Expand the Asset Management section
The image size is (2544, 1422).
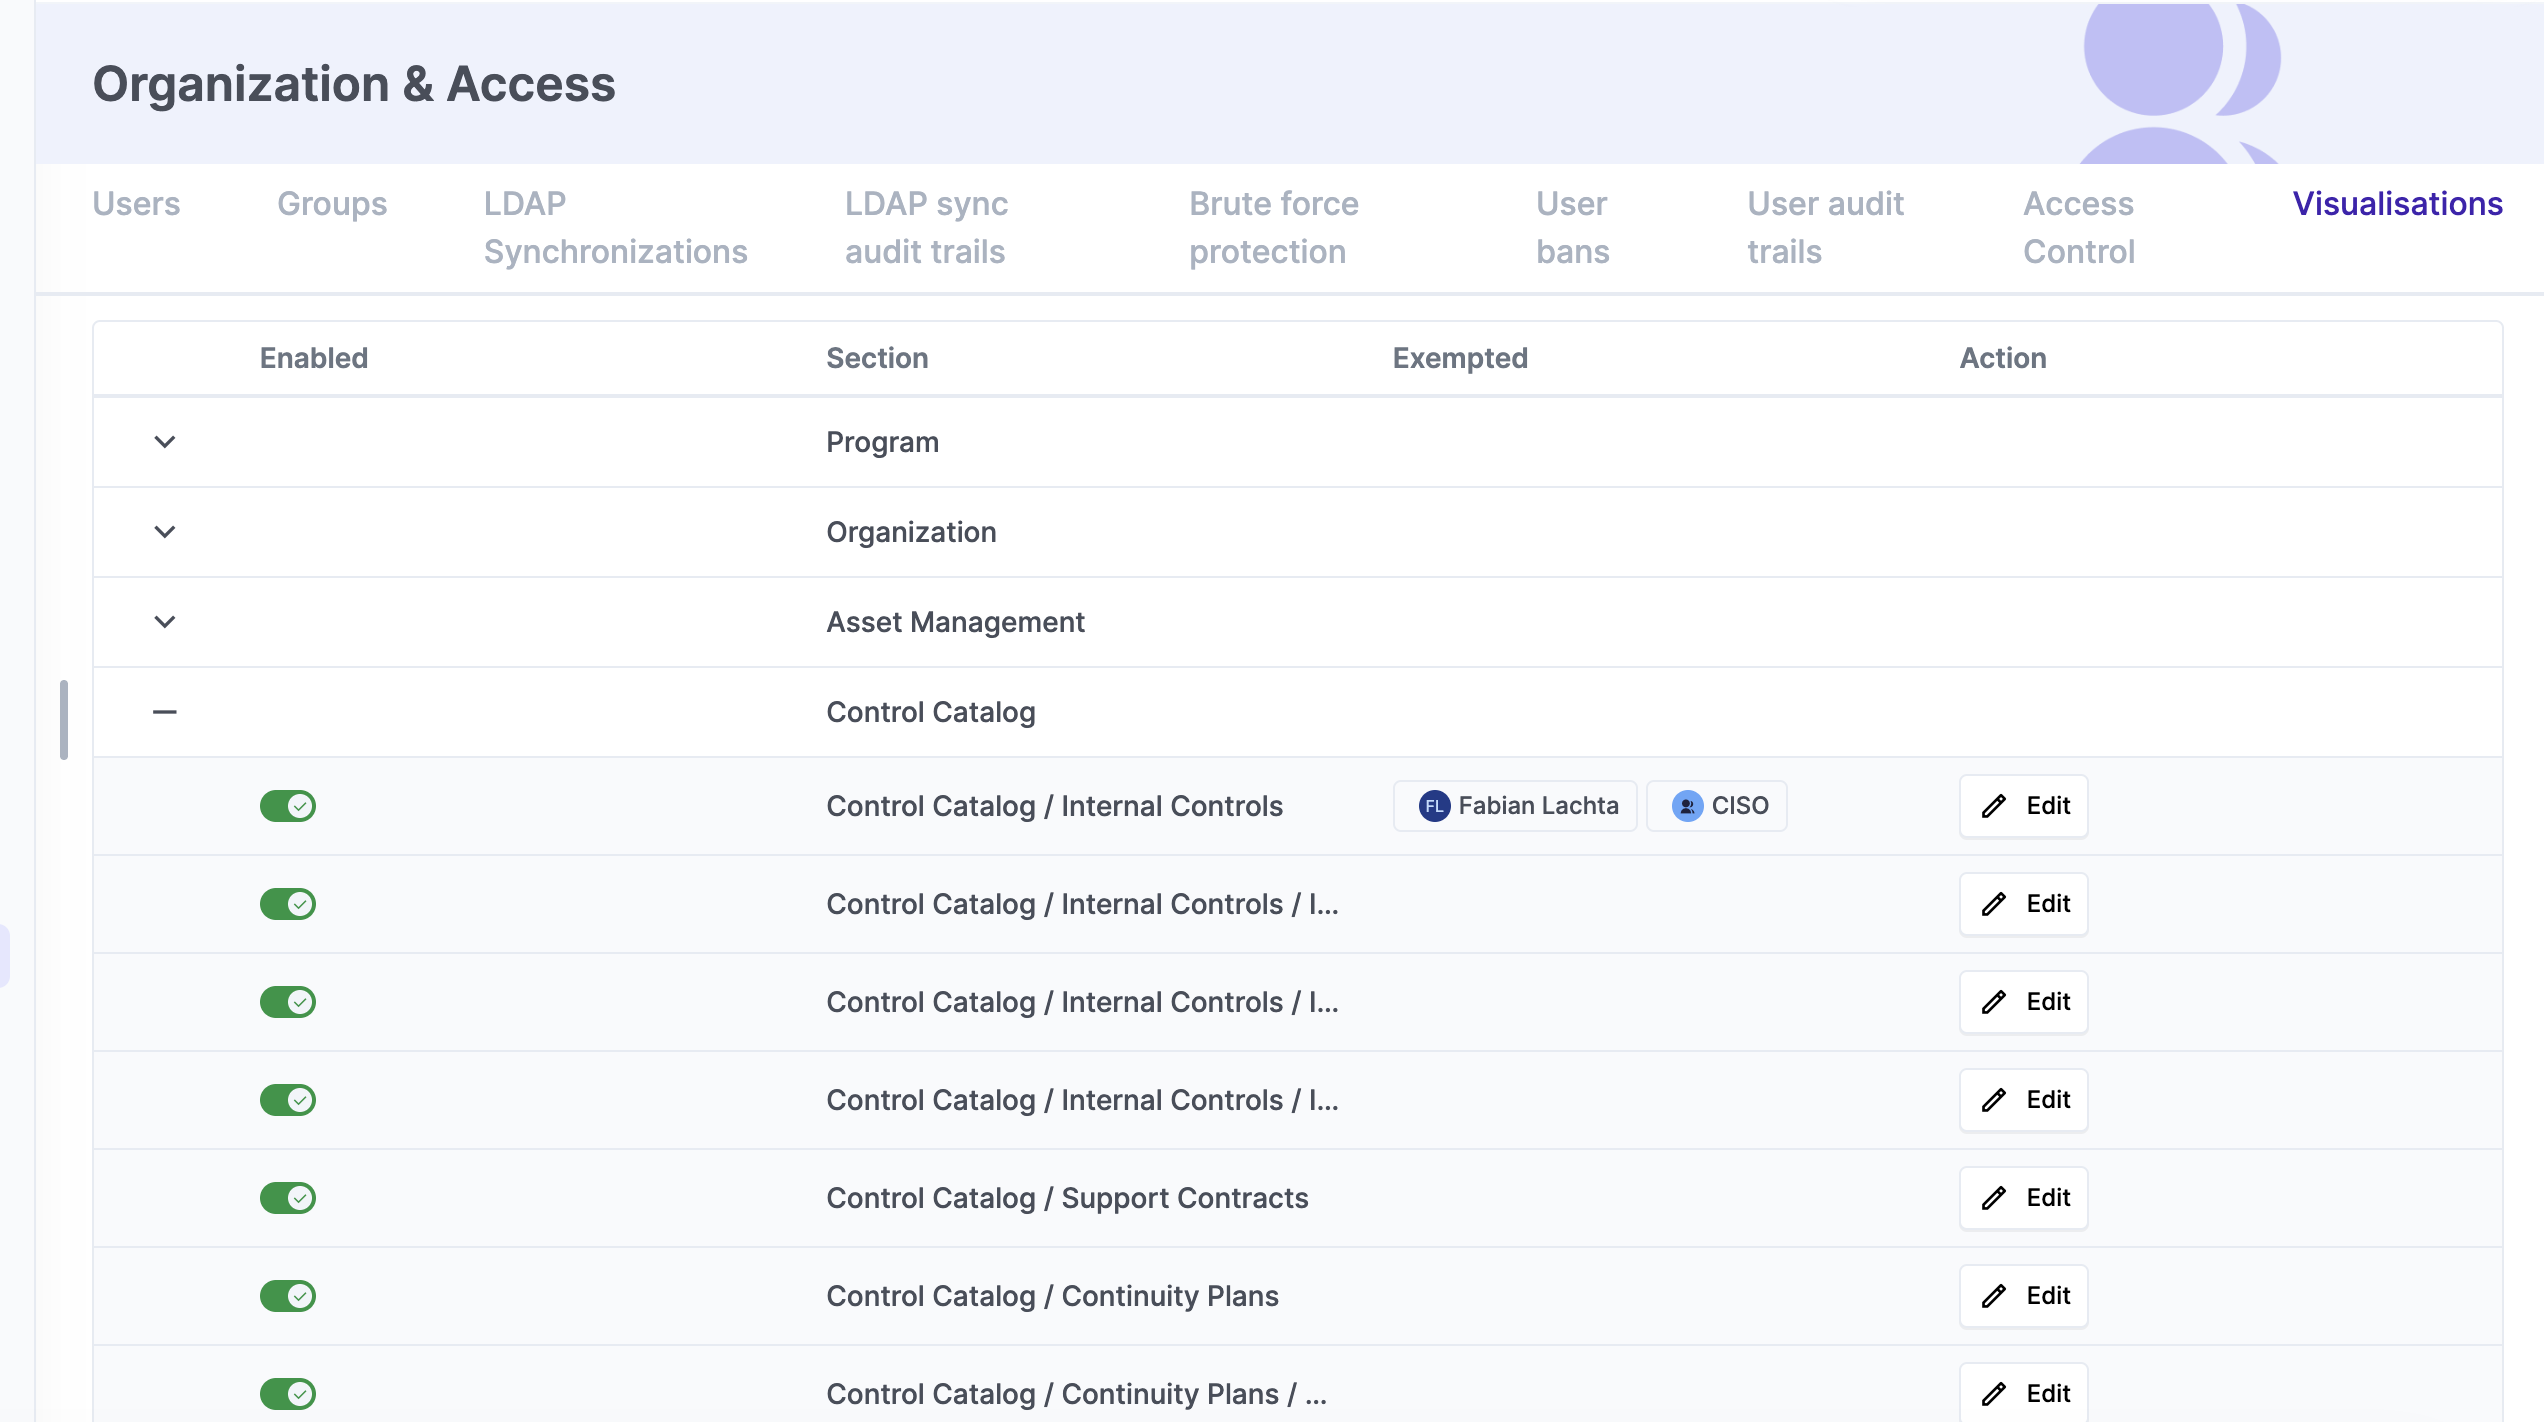coord(165,622)
